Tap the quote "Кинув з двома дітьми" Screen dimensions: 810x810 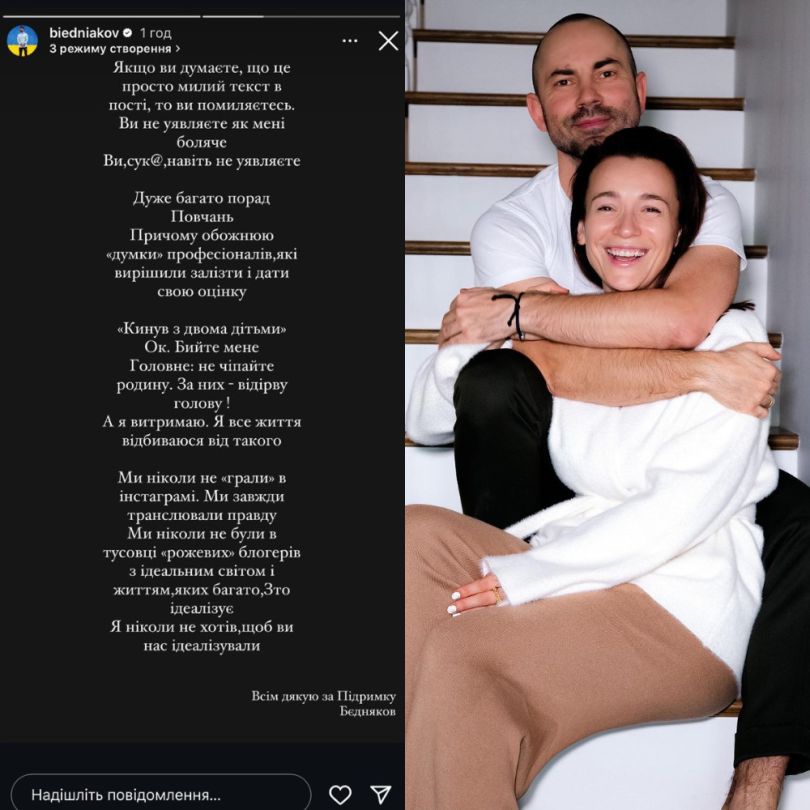(201, 329)
